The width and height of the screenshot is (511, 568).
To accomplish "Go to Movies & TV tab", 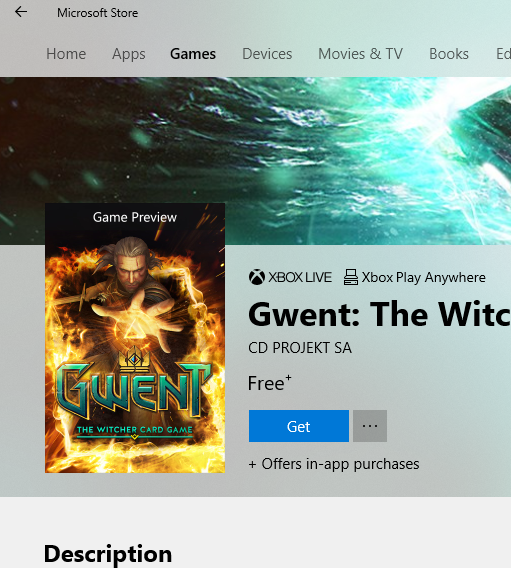I will coord(360,54).
